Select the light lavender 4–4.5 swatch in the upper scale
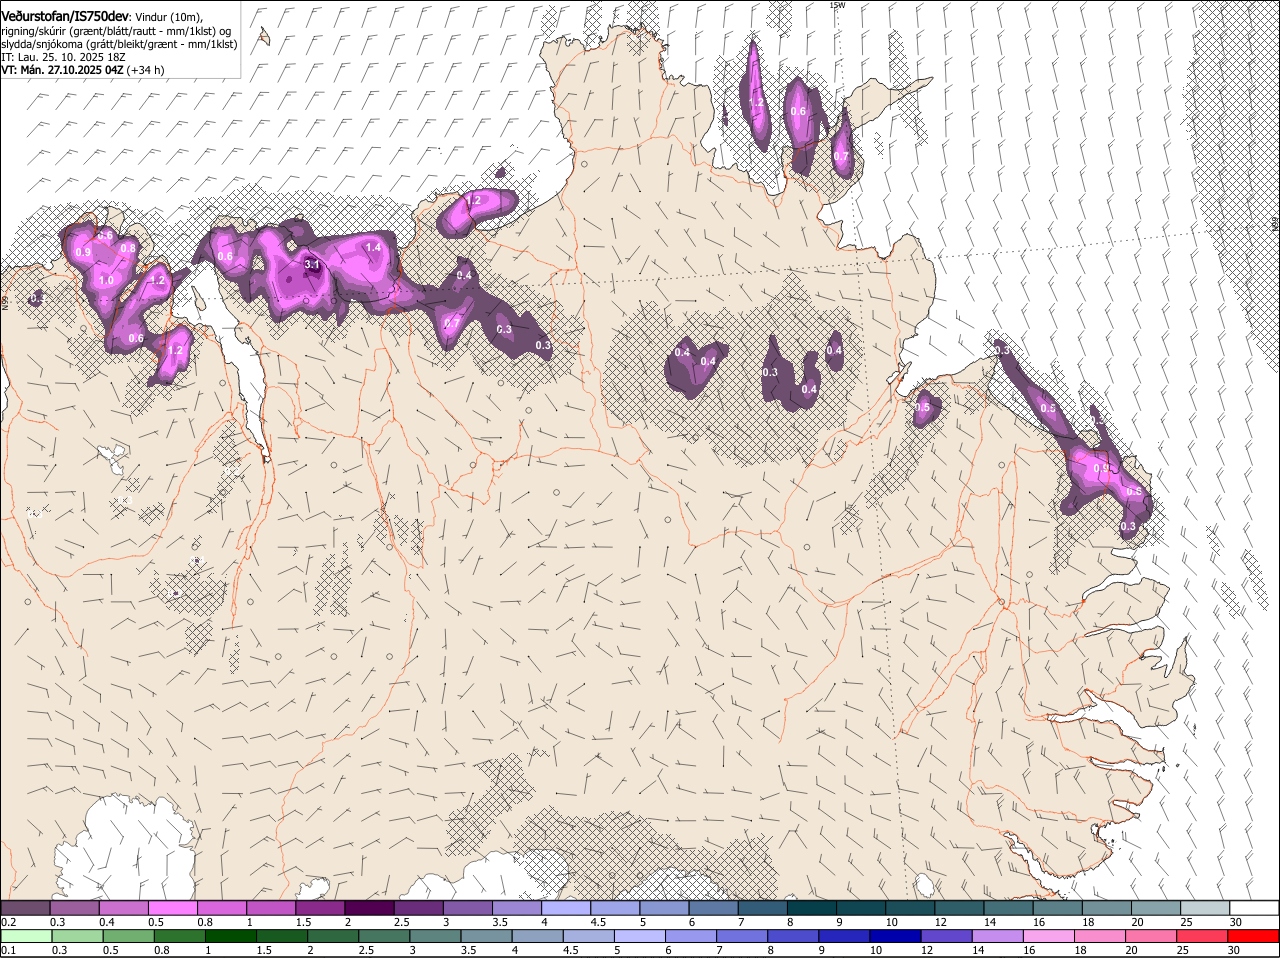 pos(566,907)
